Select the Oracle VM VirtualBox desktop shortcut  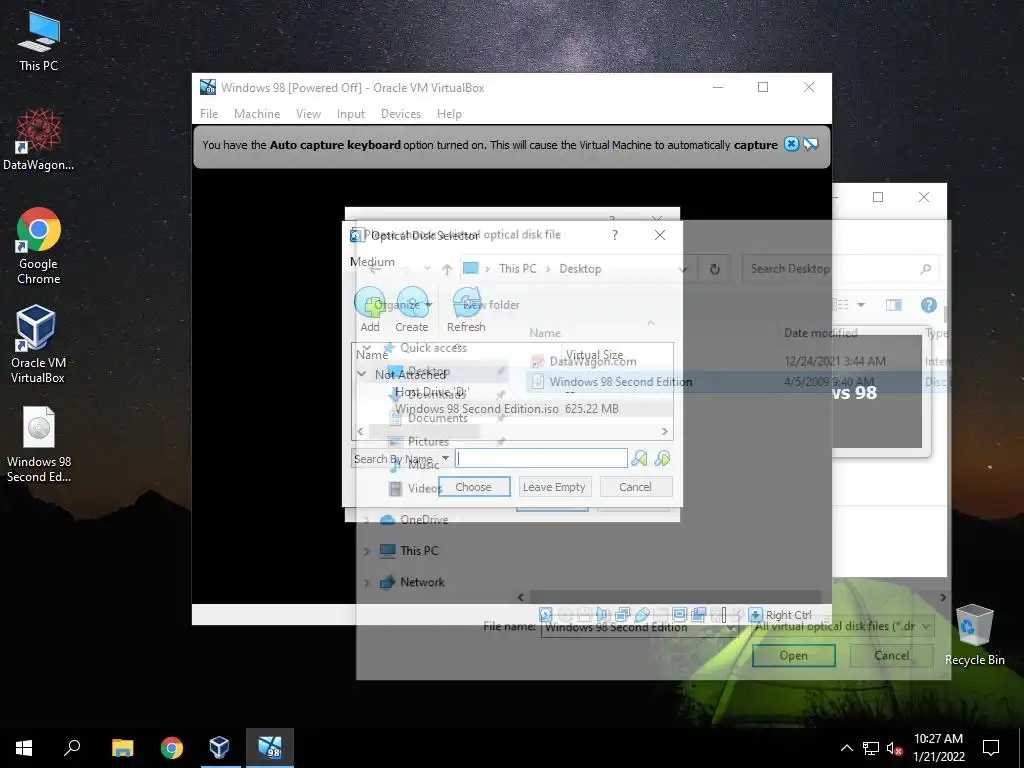coord(38,344)
